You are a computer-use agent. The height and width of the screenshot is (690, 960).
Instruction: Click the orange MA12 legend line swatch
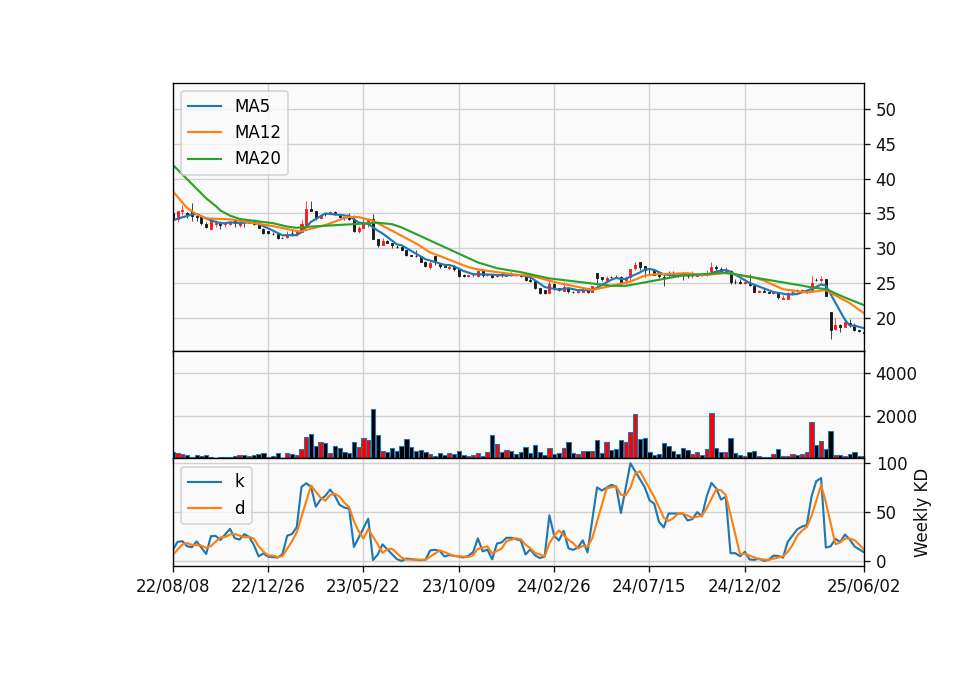(x=204, y=132)
